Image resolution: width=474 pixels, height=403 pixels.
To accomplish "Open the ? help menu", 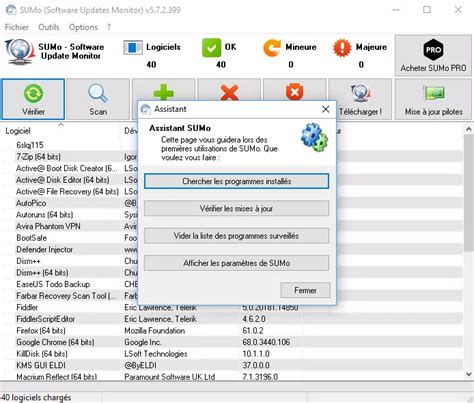I will pos(109,27).
